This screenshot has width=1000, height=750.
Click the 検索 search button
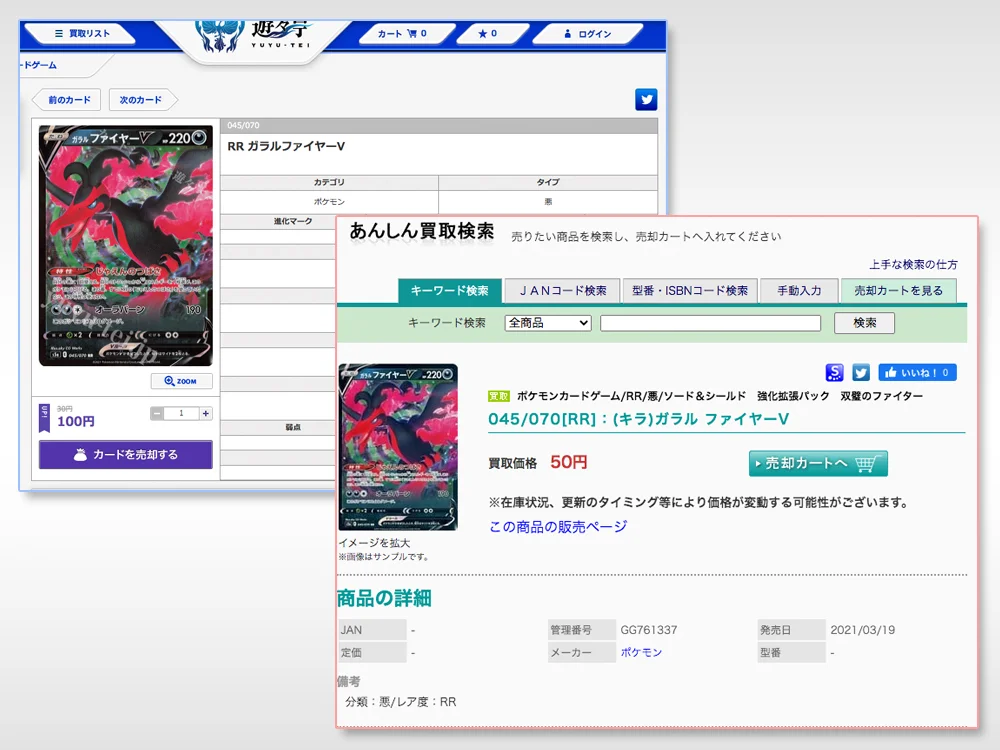[x=864, y=323]
